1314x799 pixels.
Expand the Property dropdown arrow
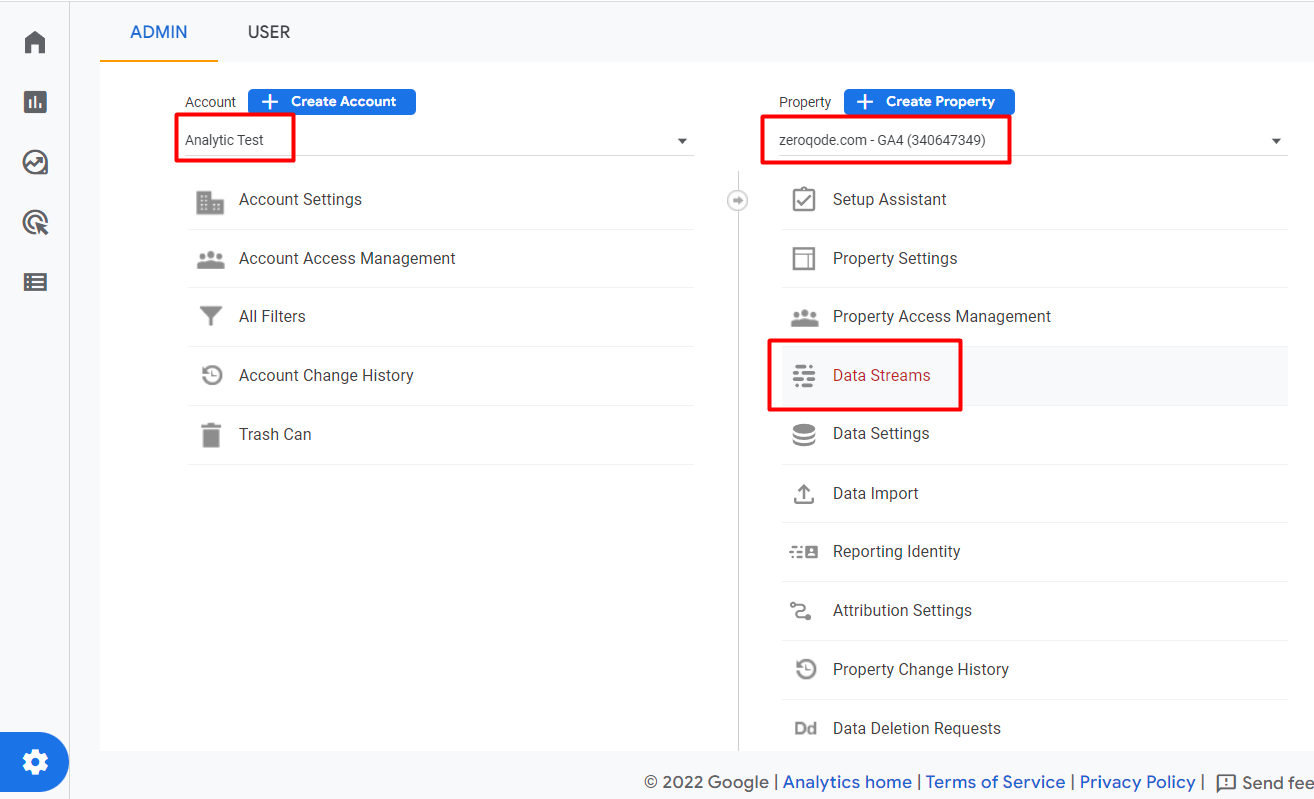(x=1276, y=141)
